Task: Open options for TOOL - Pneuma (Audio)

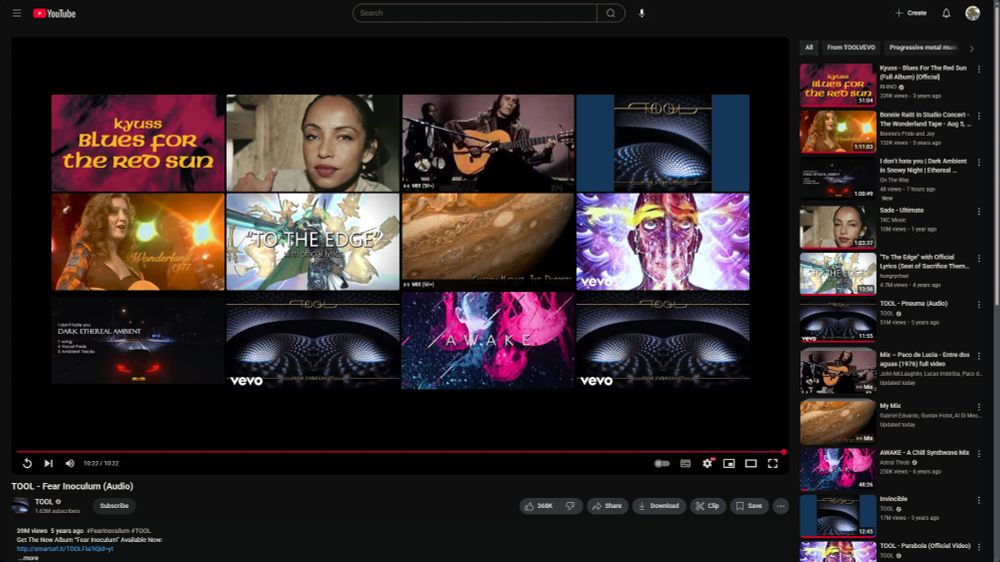Action: 979,305
